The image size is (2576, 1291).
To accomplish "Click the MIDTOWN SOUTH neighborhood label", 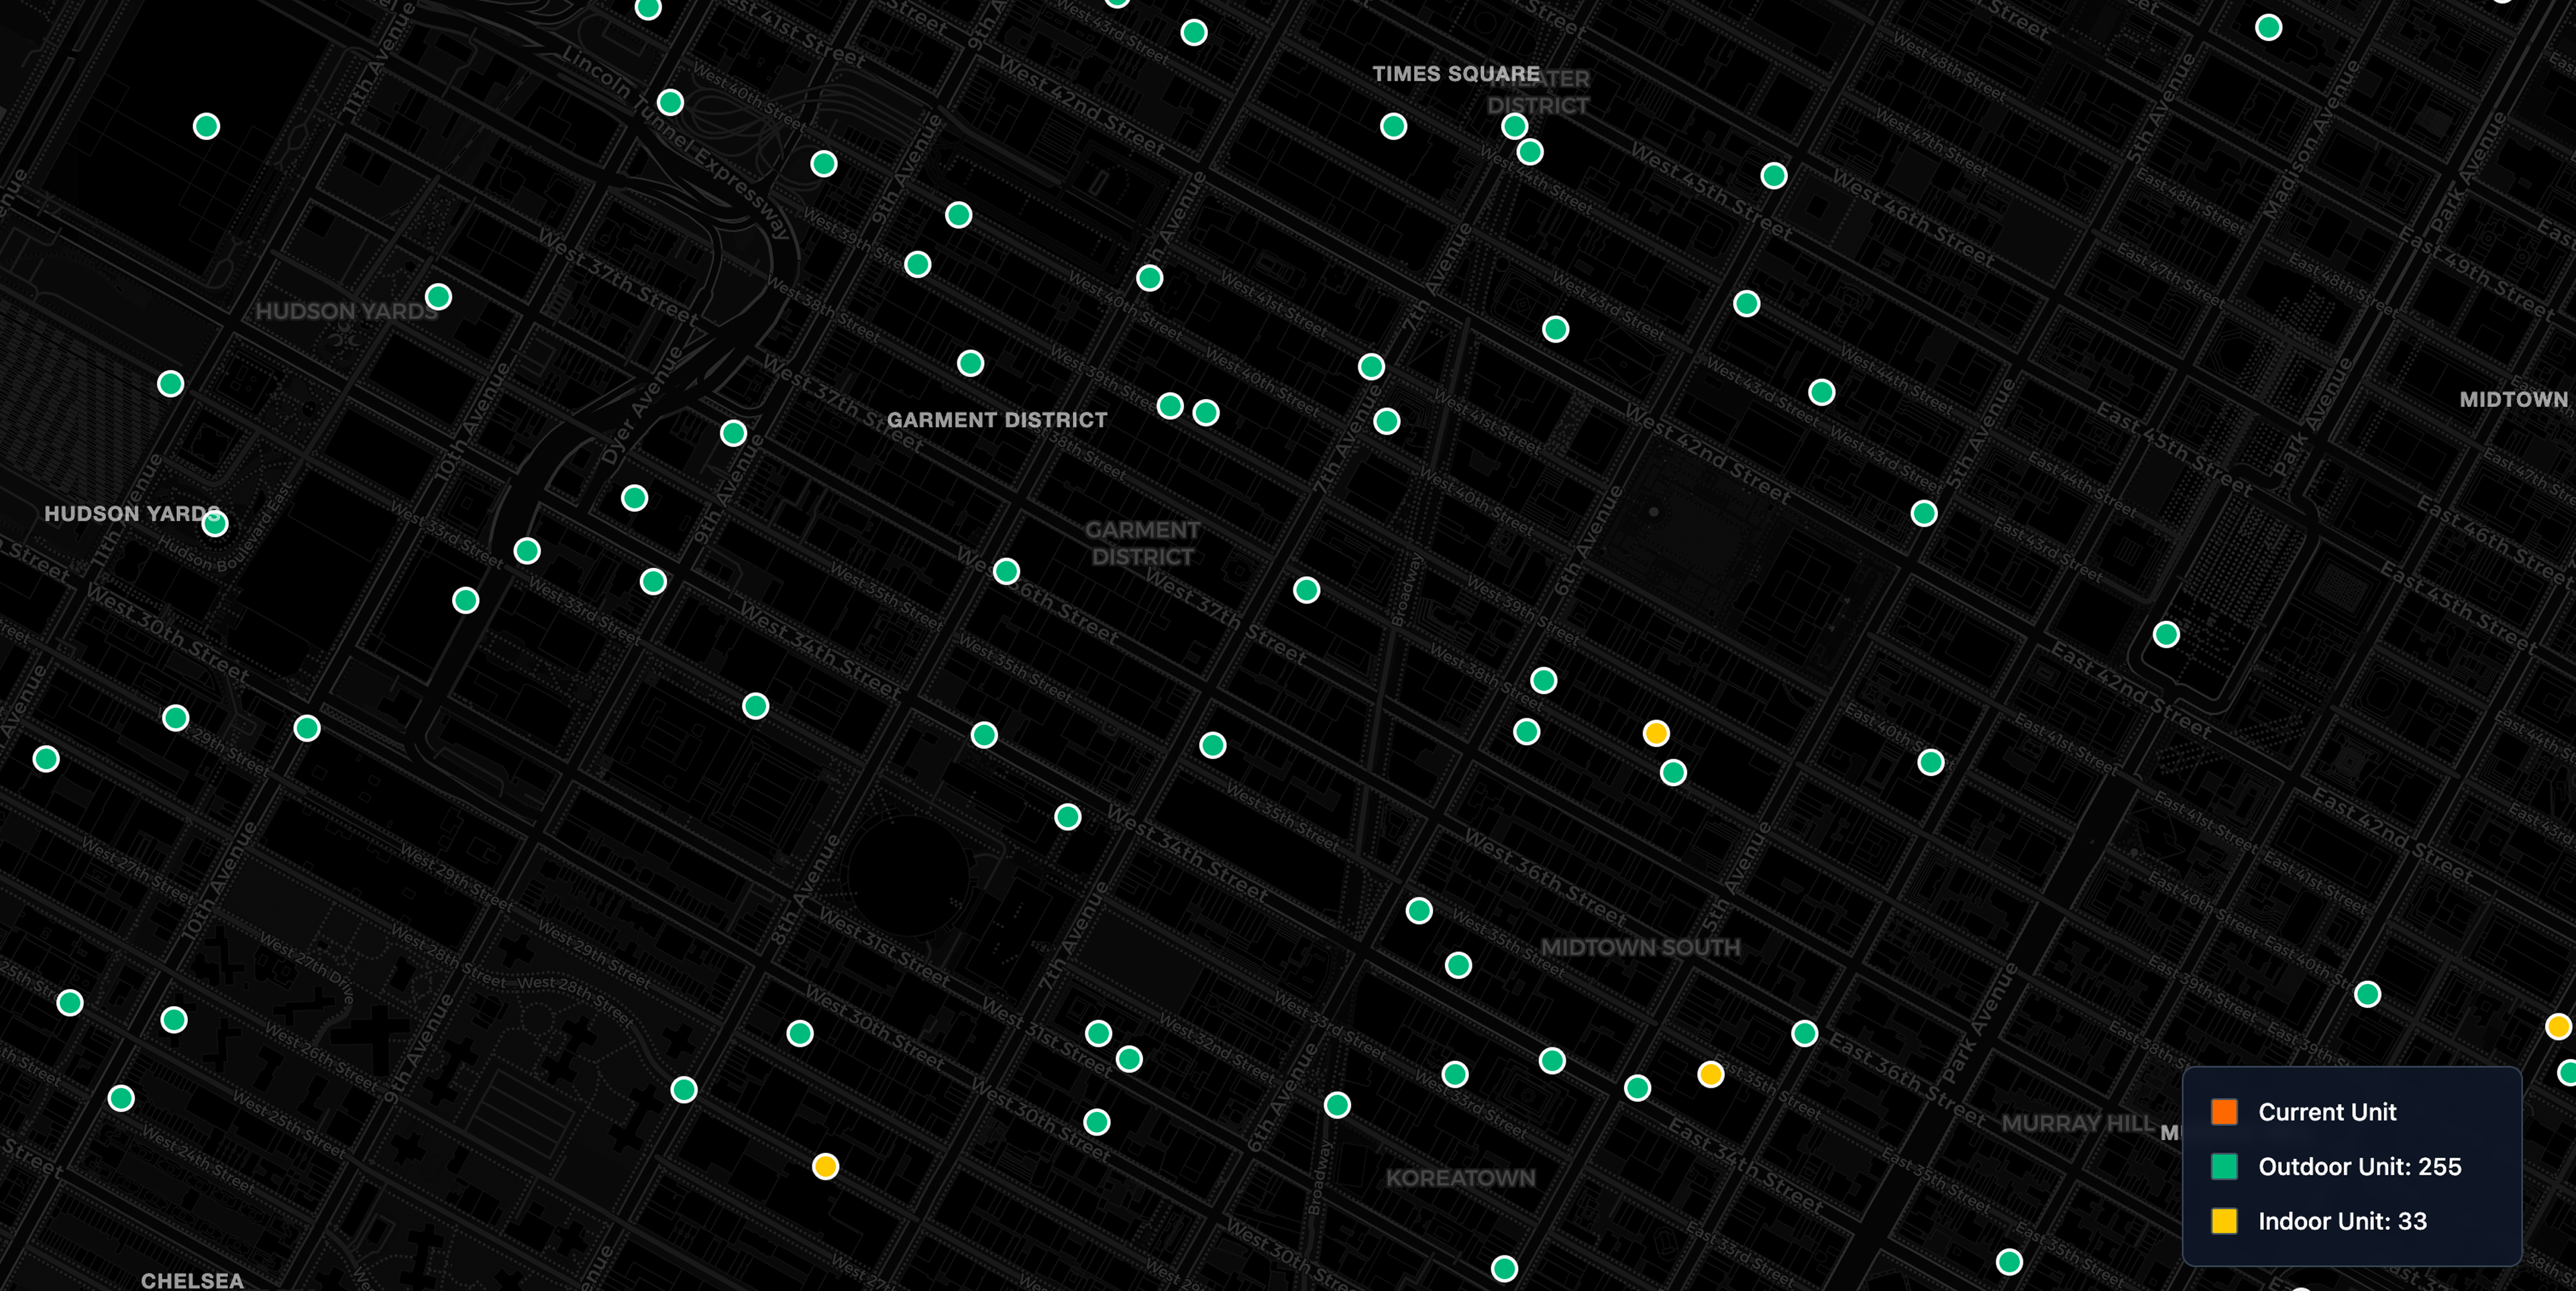I will click(1640, 947).
